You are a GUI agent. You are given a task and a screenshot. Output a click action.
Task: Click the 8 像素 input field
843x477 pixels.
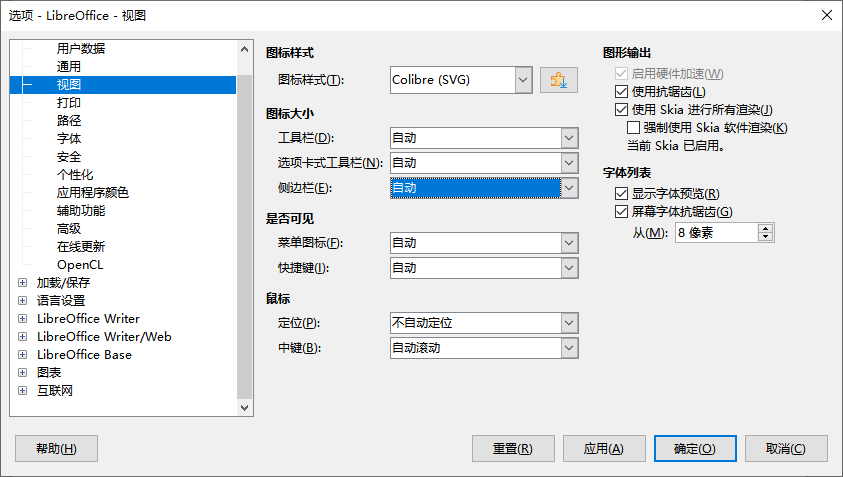point(717,233)
